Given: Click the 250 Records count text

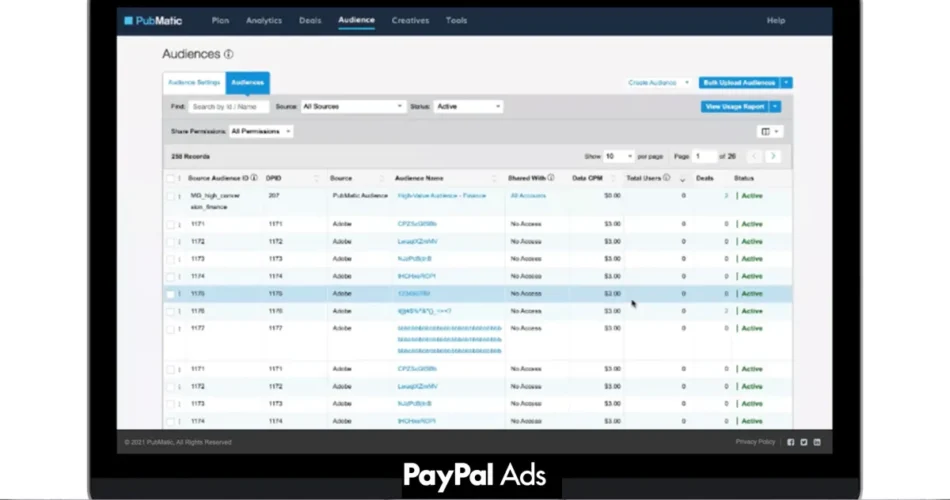Looking at the screenshot, I should (190, 157).
